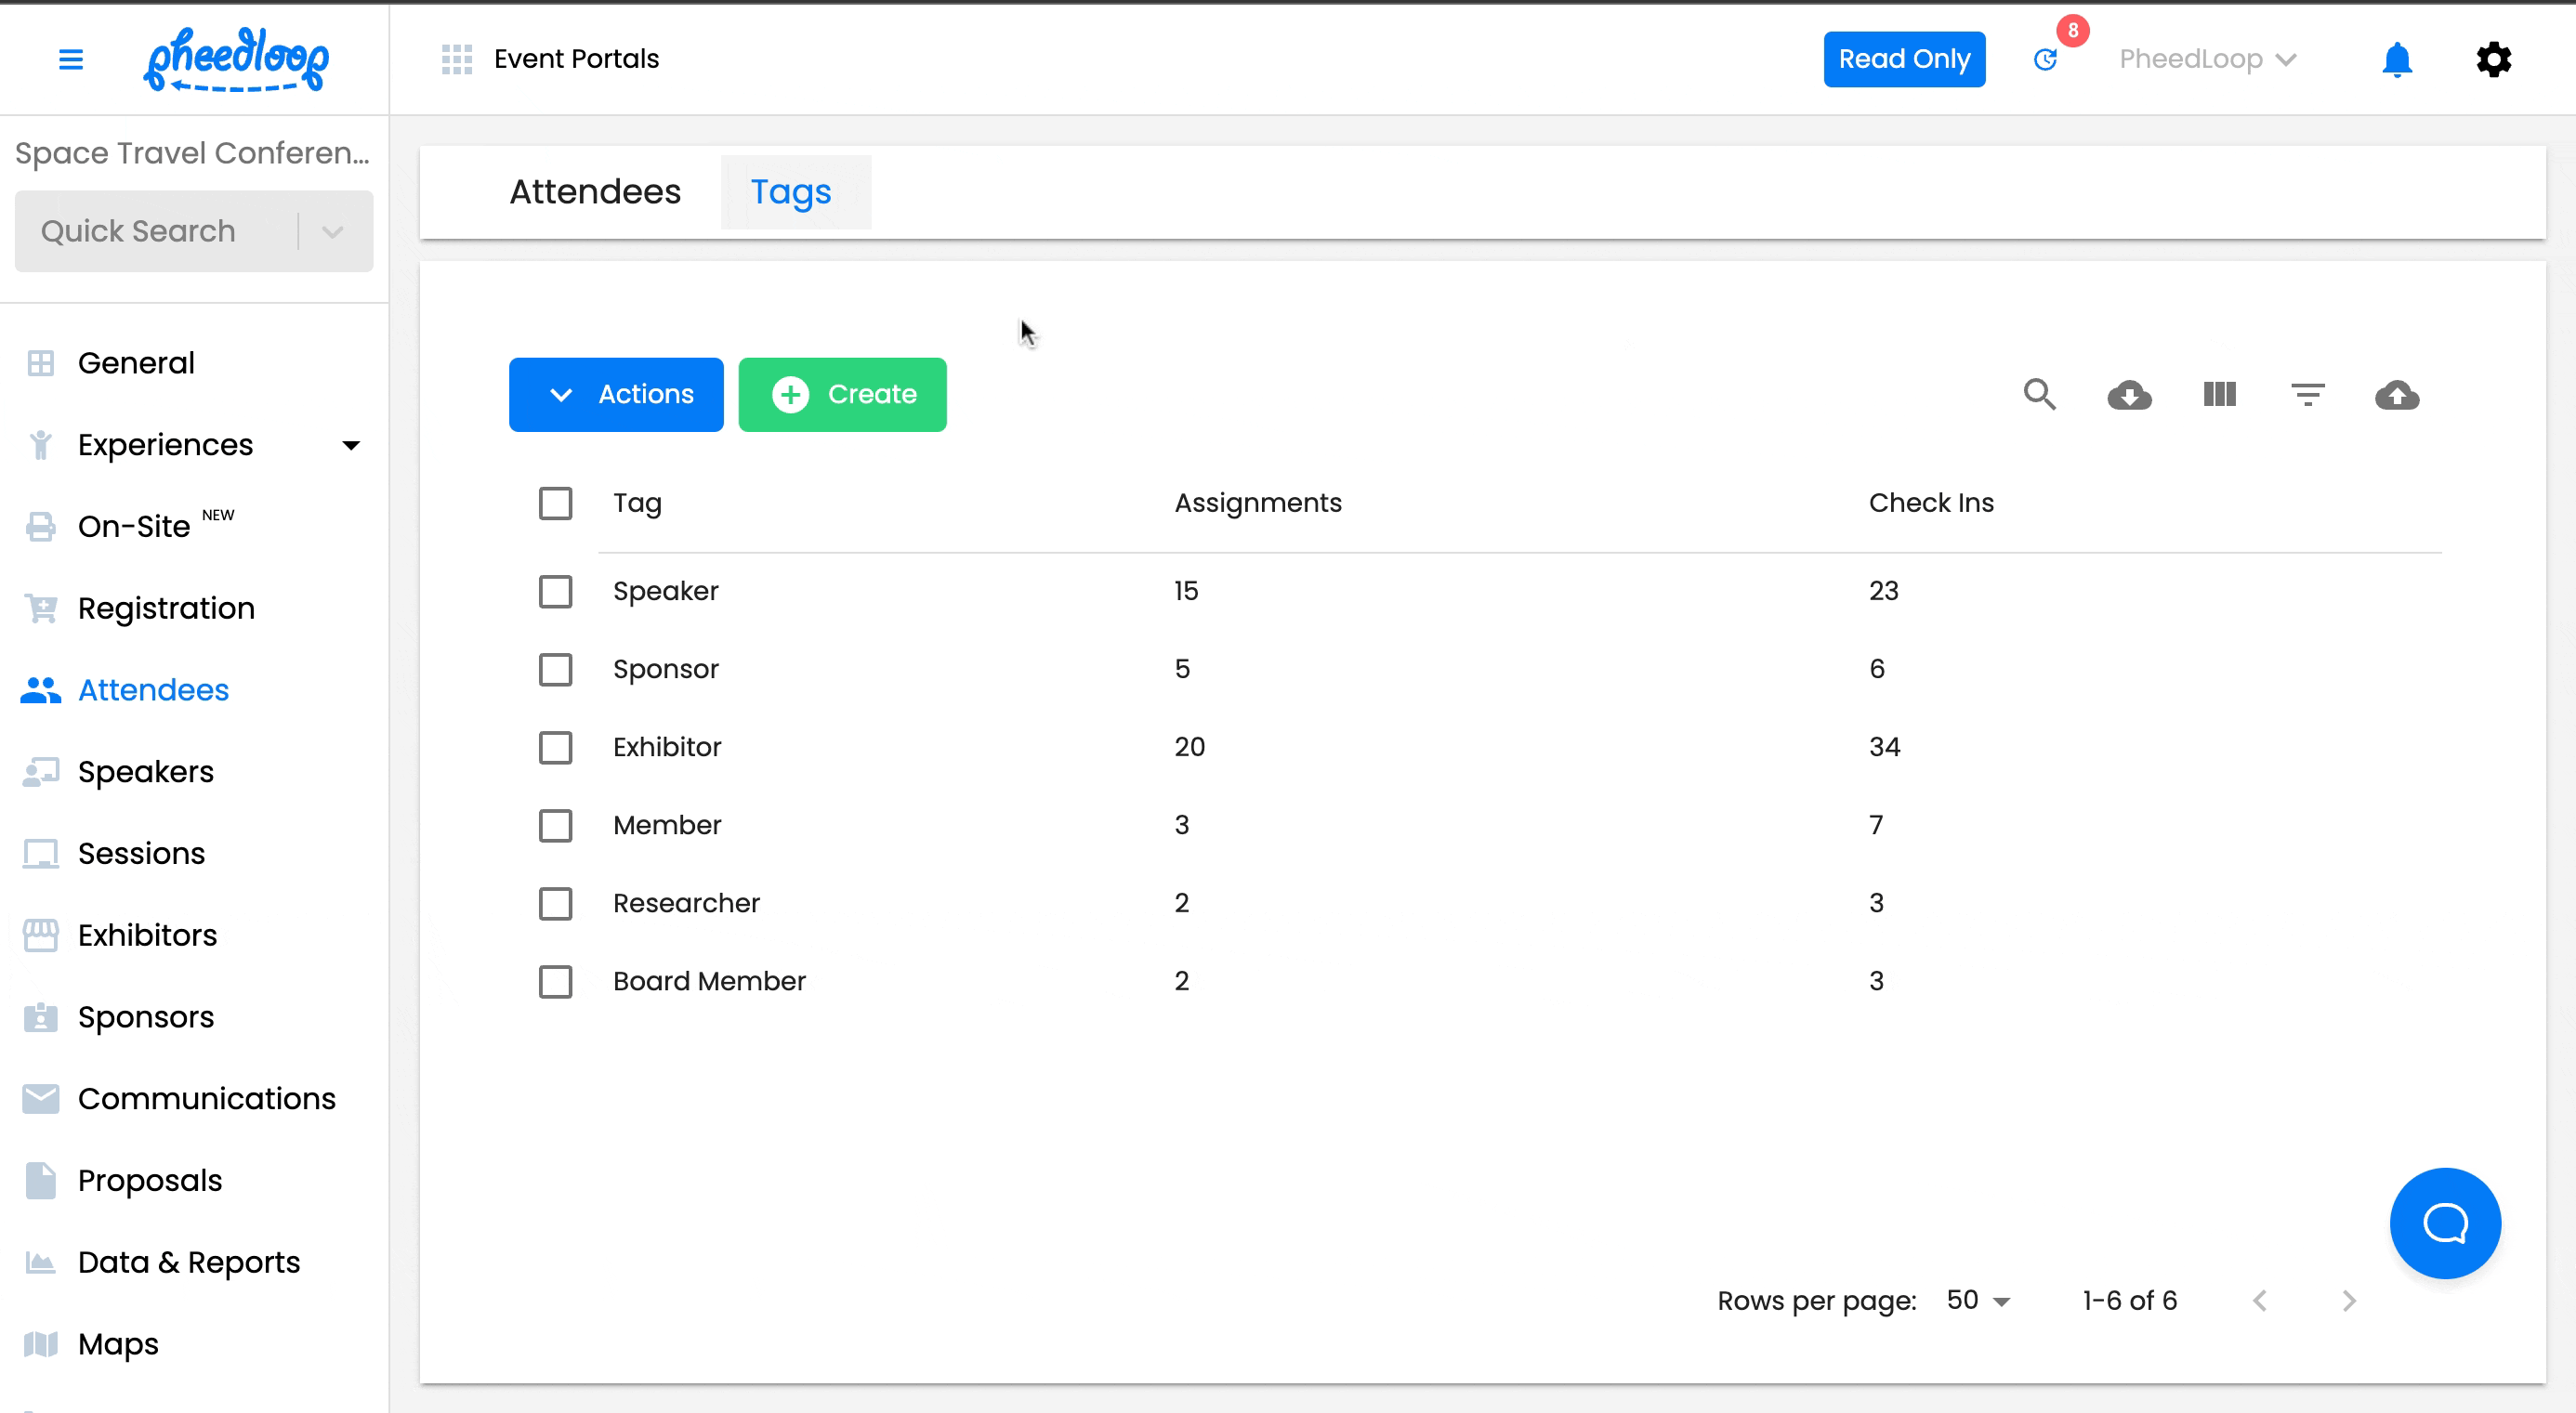Select the Exhibitor row checkbox
Screen dimensions: 2576x1413
click(555, 747)
